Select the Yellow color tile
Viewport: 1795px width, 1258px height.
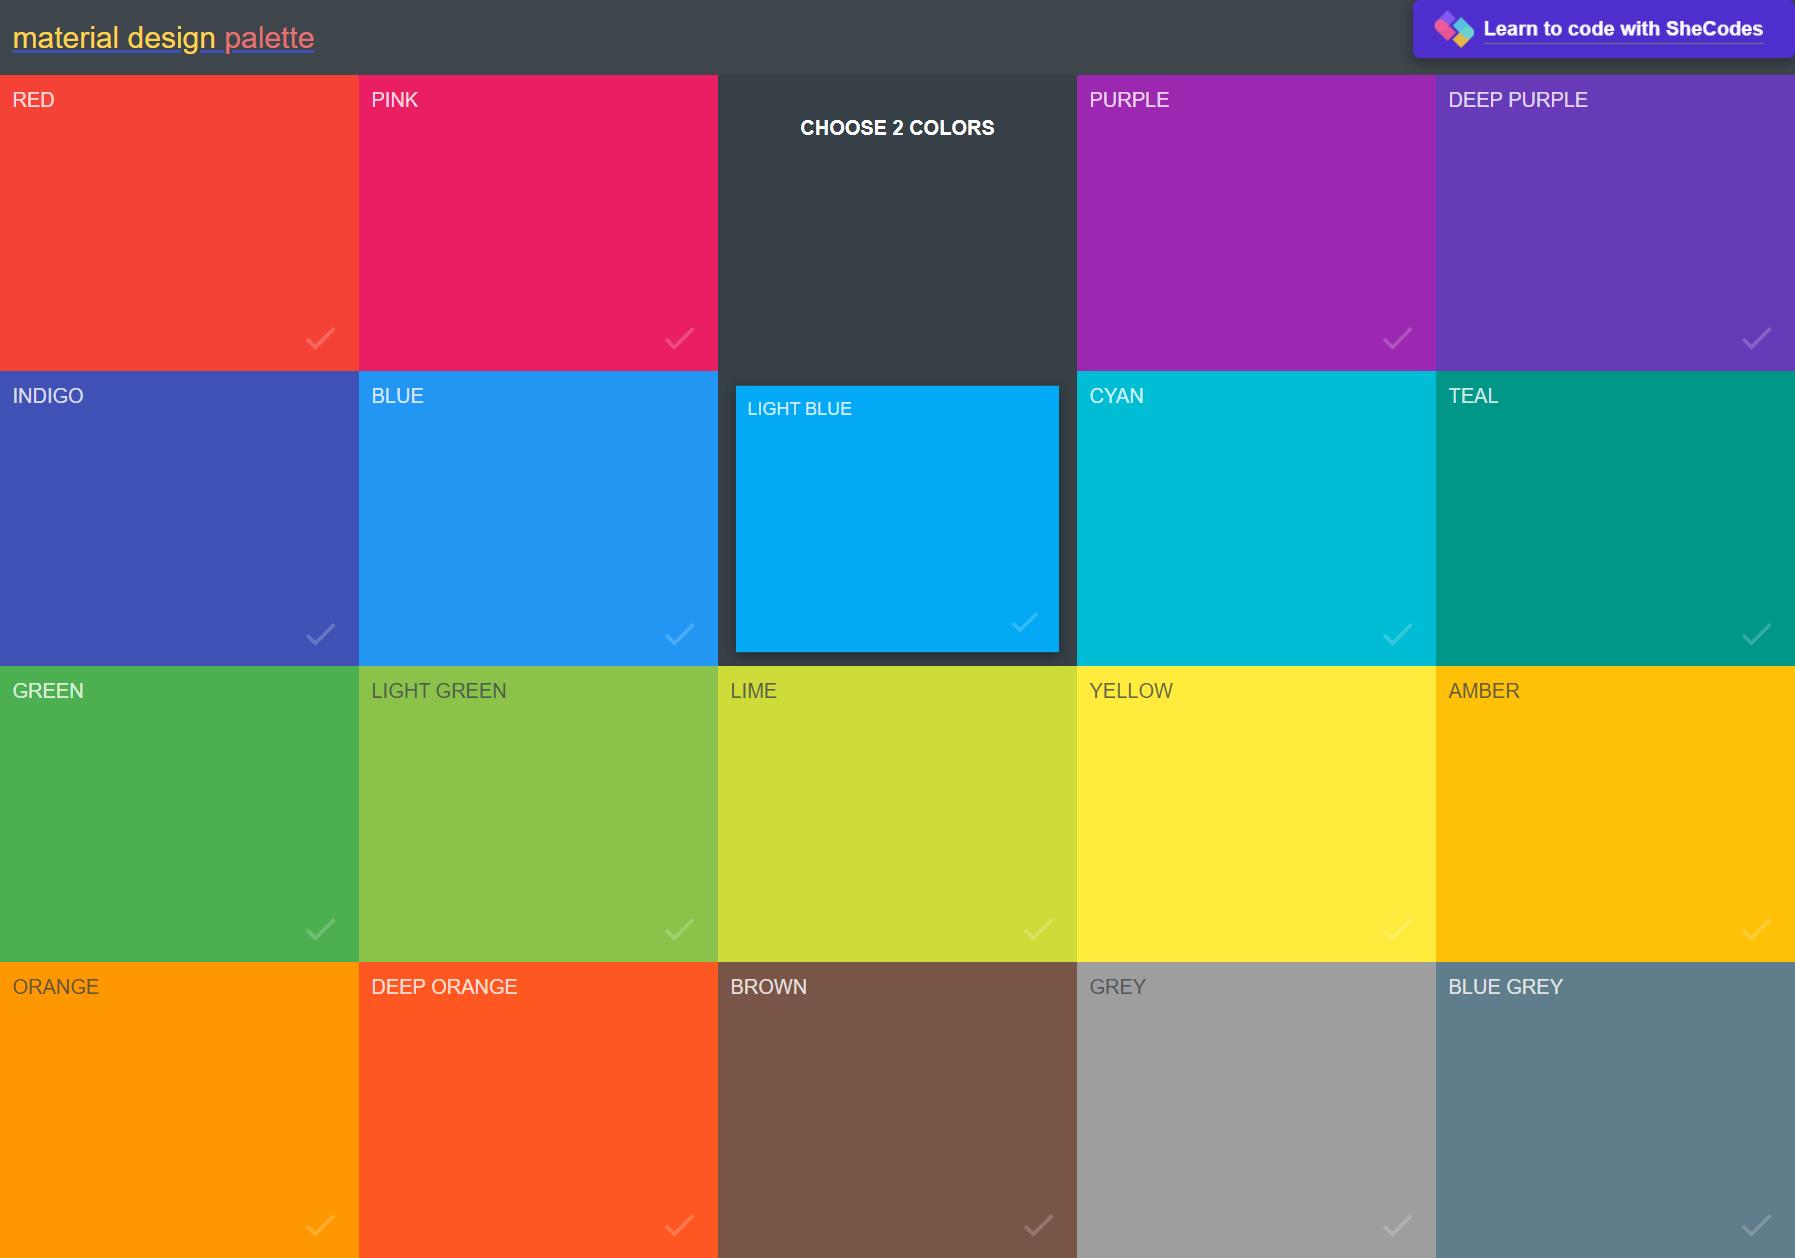pos(1256,814)
